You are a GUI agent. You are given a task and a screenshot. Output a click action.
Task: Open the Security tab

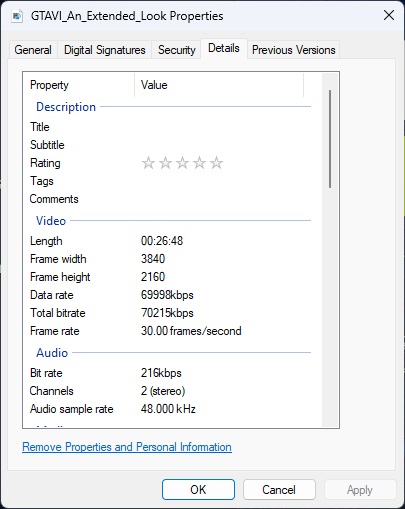(176, 50)
